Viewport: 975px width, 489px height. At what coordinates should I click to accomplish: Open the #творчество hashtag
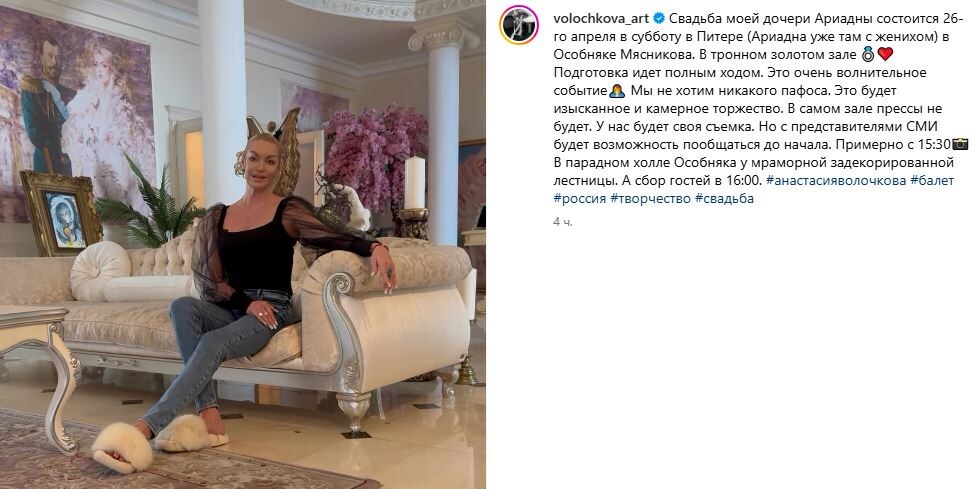(x=650, y=198)
